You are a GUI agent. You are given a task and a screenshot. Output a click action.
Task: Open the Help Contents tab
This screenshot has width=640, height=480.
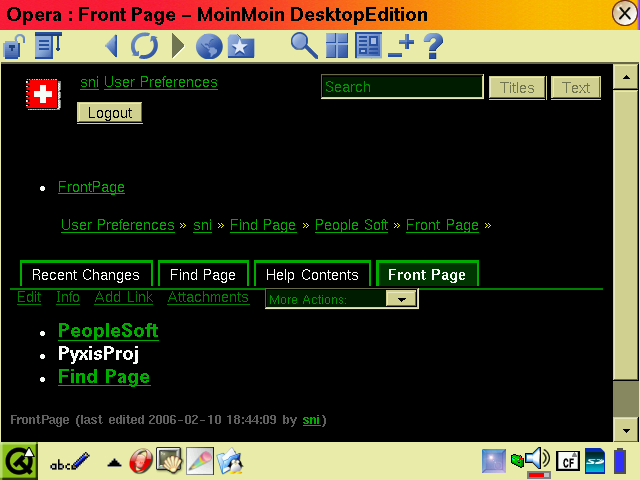312,275
